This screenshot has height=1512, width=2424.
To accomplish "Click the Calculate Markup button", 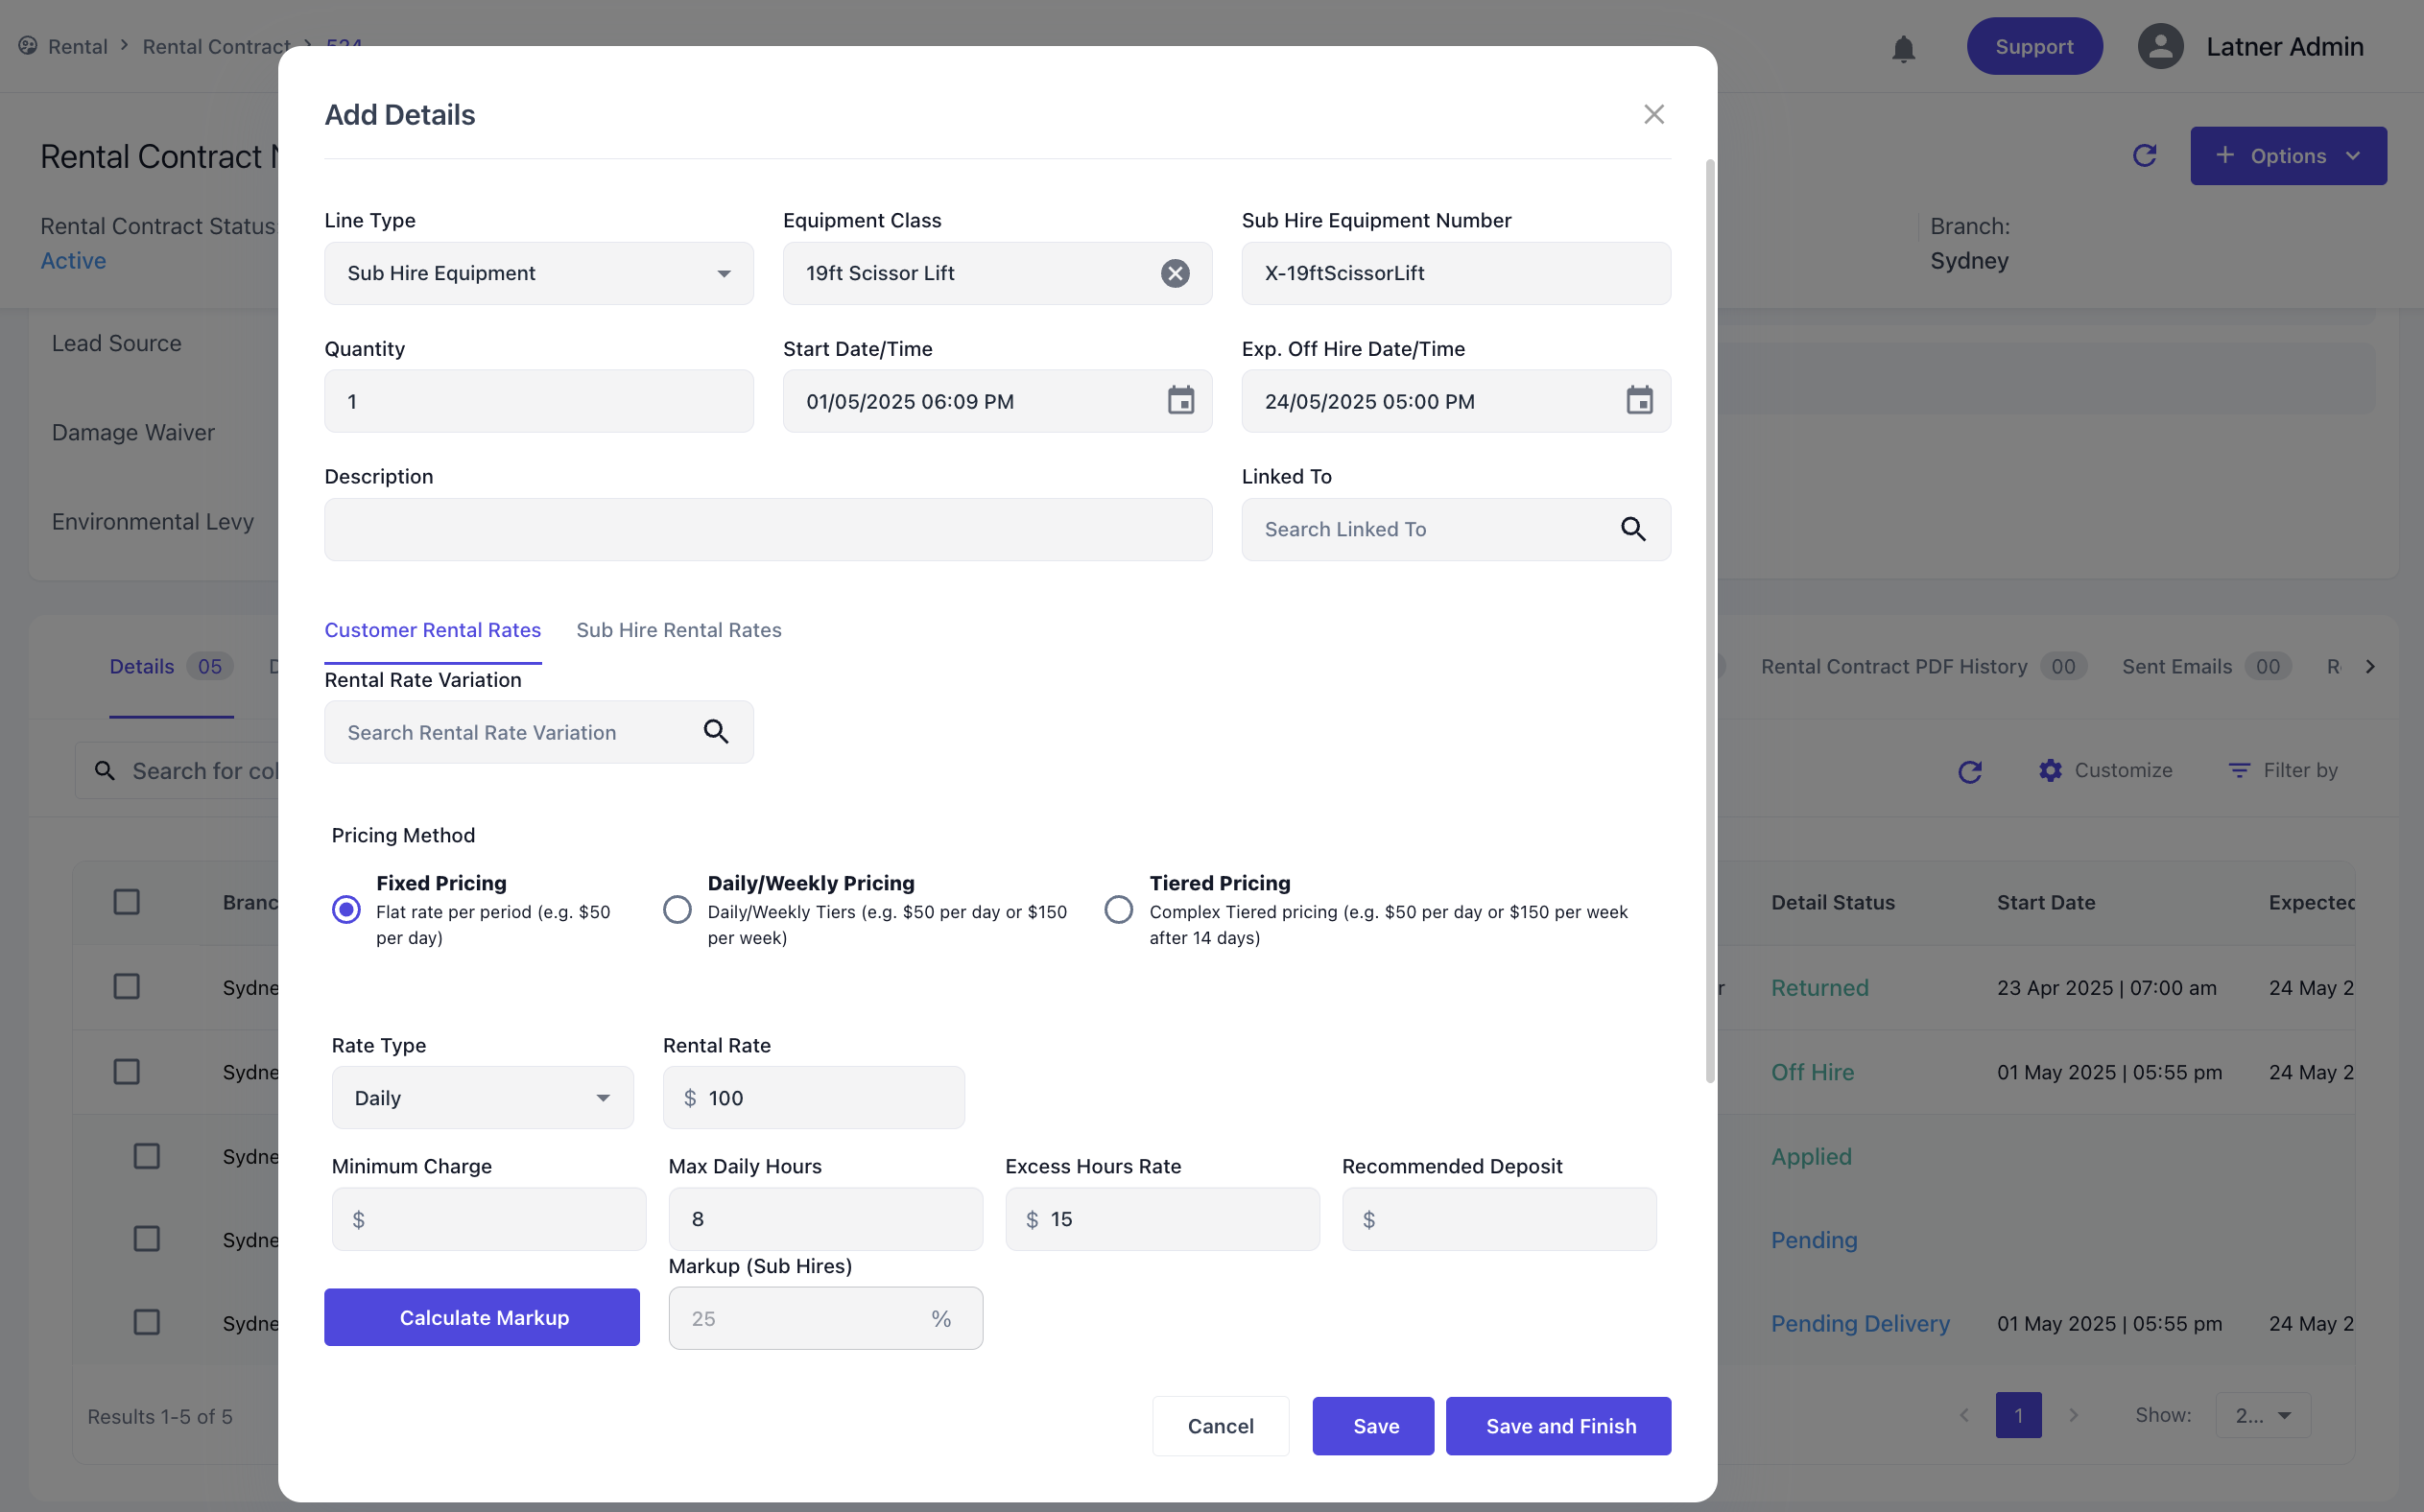I will [482, 1318].
